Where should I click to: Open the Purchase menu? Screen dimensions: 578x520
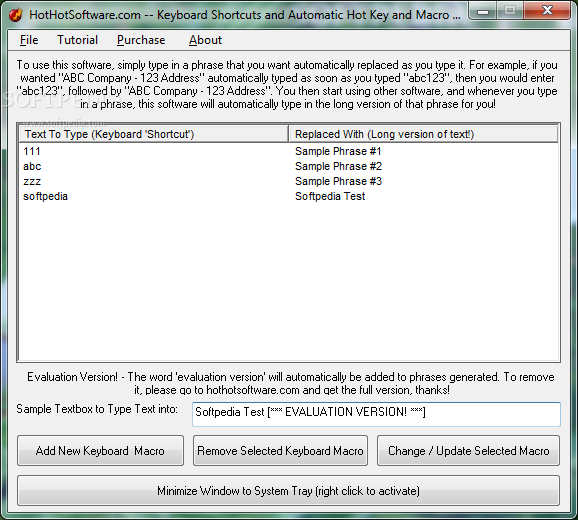tap(141, 40)
